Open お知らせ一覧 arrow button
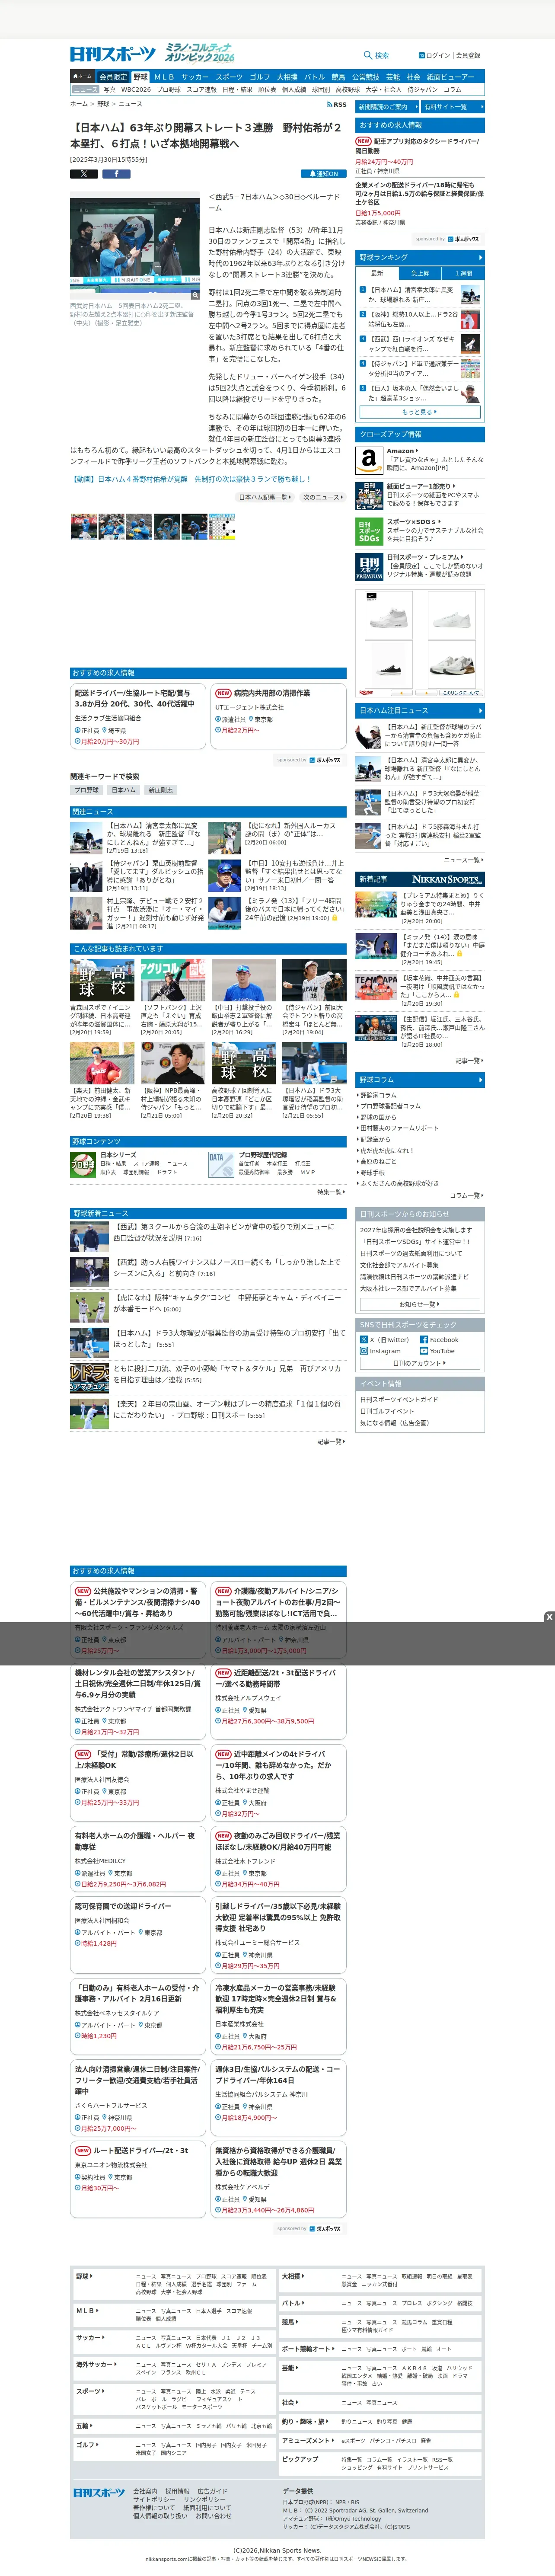Viewport: 555px width, 2576px height. click(x=420, y=1304)
